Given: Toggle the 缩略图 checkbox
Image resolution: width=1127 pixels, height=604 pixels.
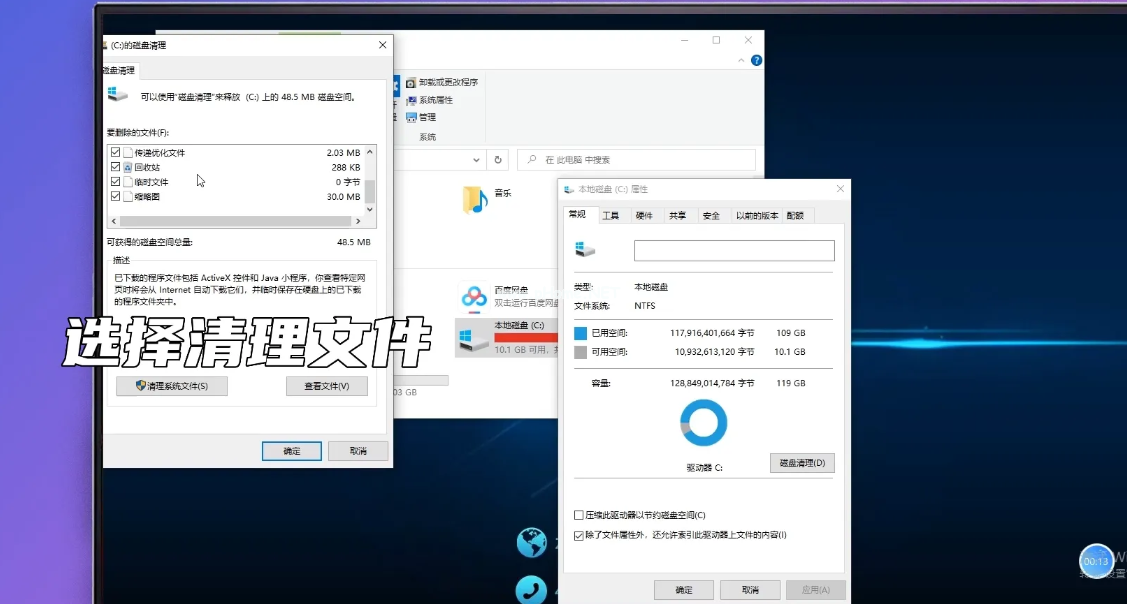Looking at the screenshot, I should pos(115,197).
